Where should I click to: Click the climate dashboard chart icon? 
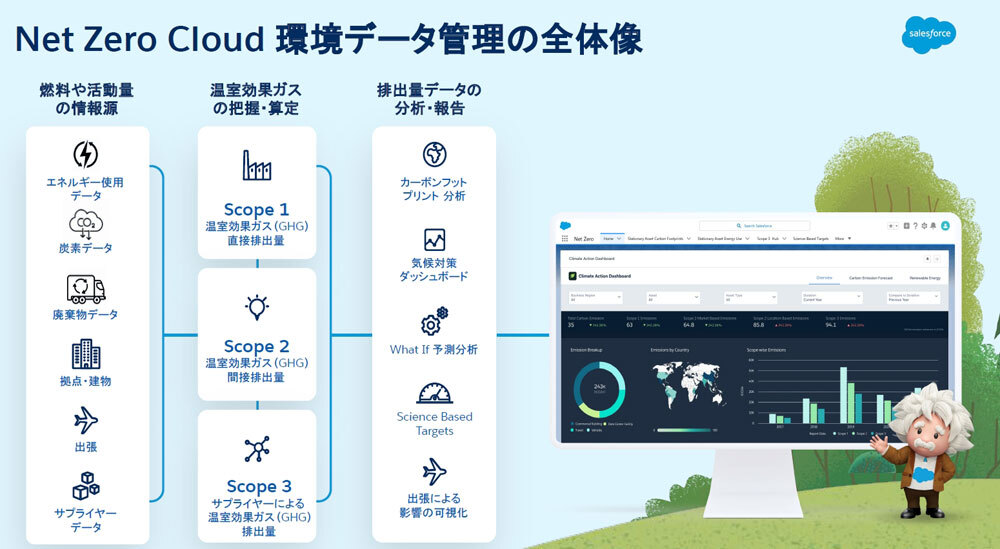coord(434,239)
